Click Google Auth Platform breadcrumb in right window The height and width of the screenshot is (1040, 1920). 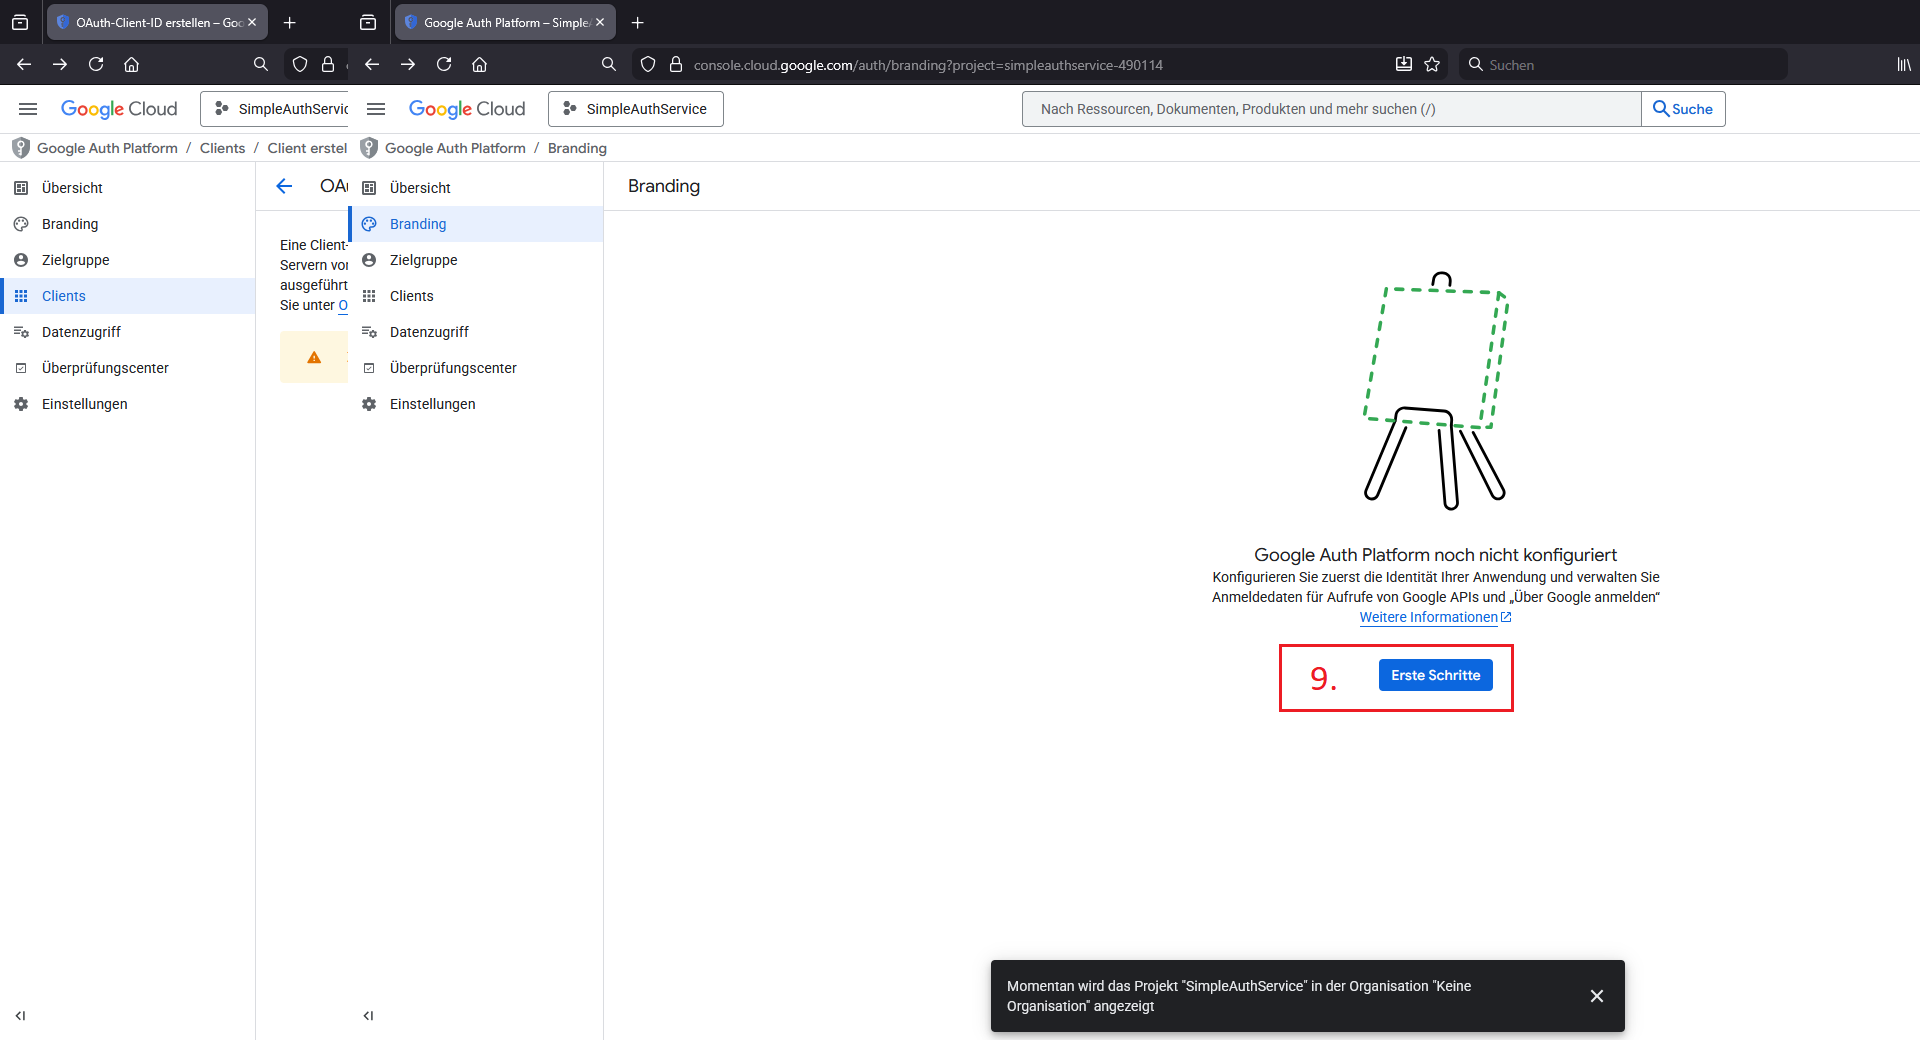tap(455, 148)
